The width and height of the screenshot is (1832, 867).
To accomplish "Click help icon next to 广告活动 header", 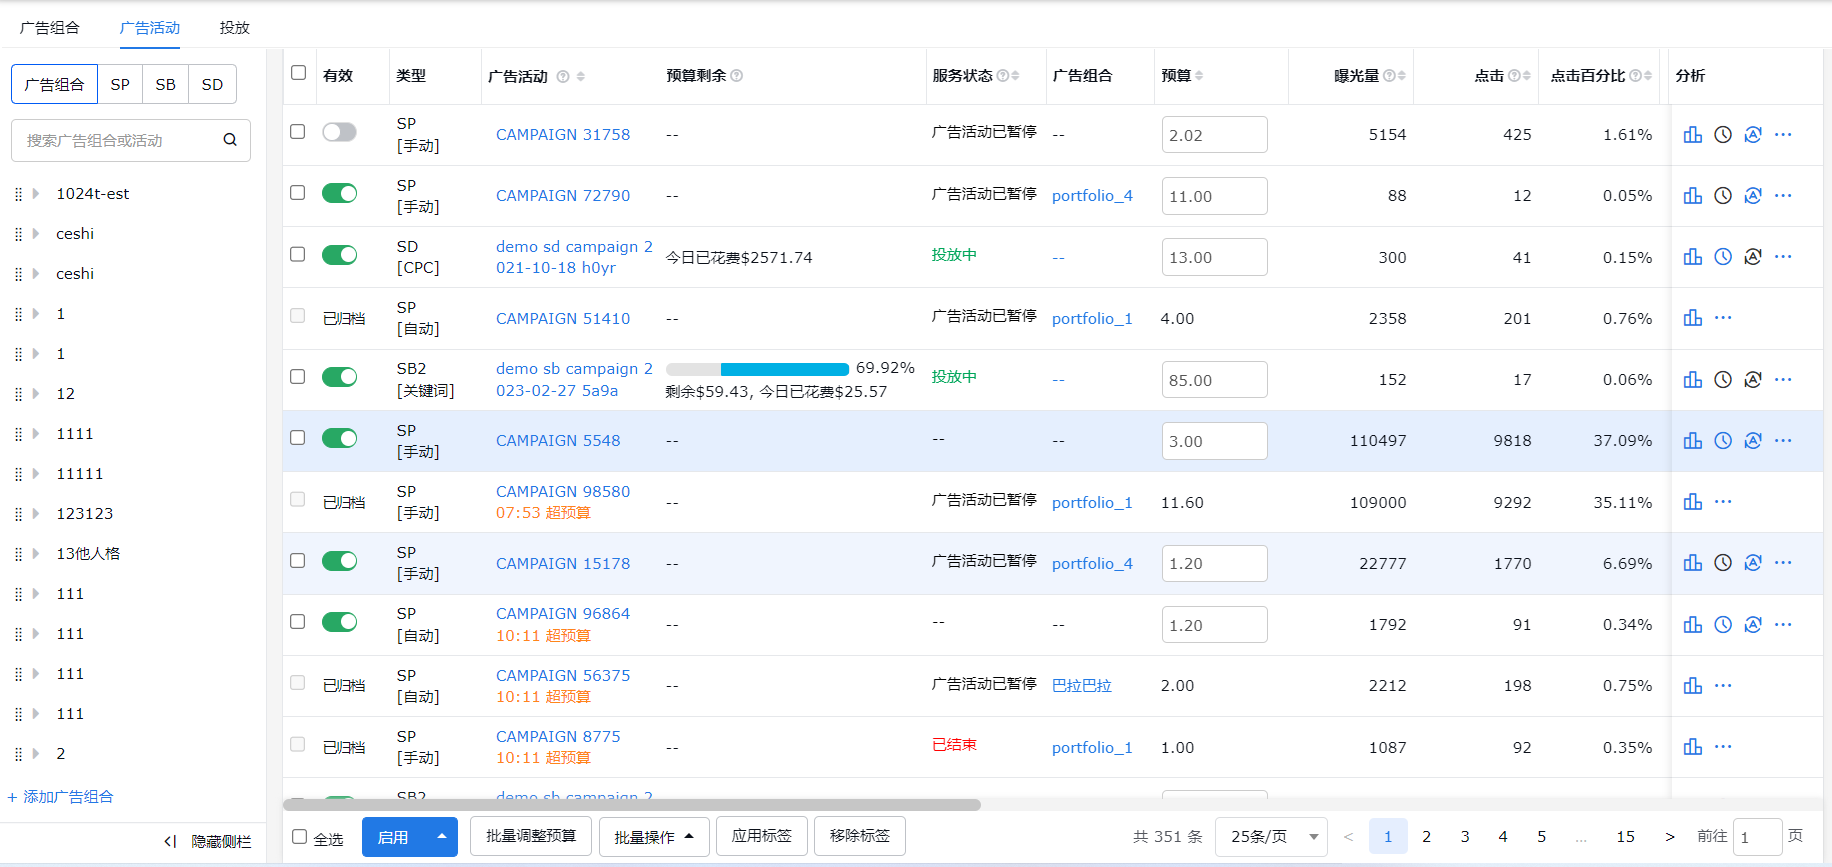I will click(x=563, y=76).
